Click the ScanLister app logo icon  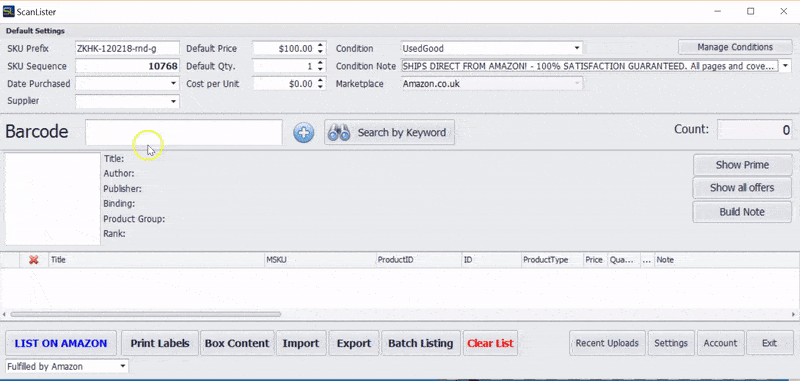(8, 11)
